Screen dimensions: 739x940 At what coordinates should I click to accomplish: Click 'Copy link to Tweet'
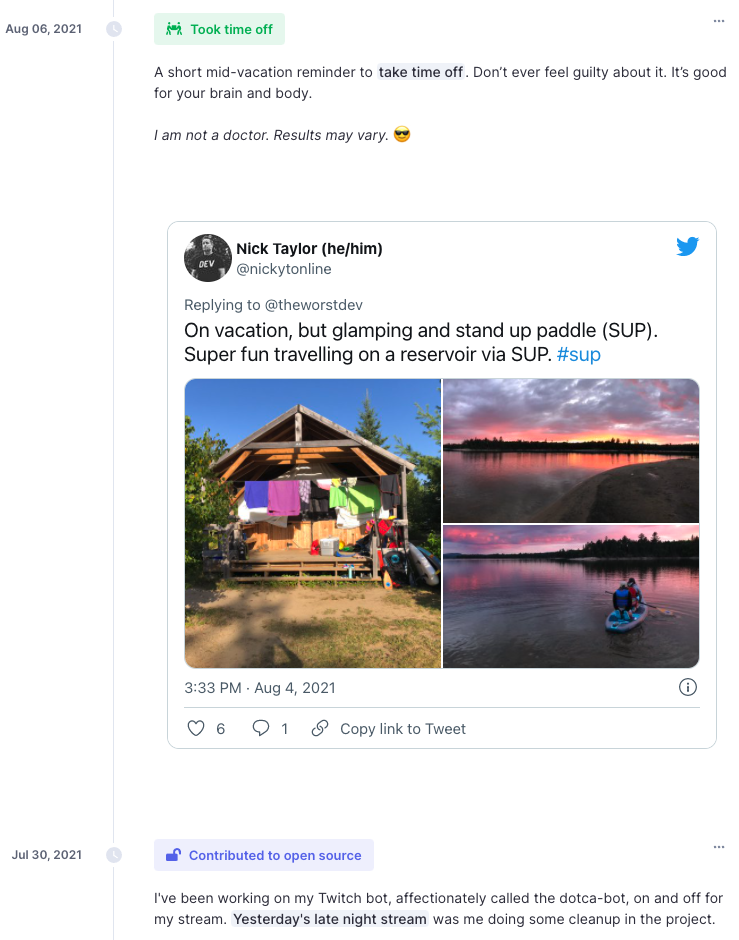402,729
